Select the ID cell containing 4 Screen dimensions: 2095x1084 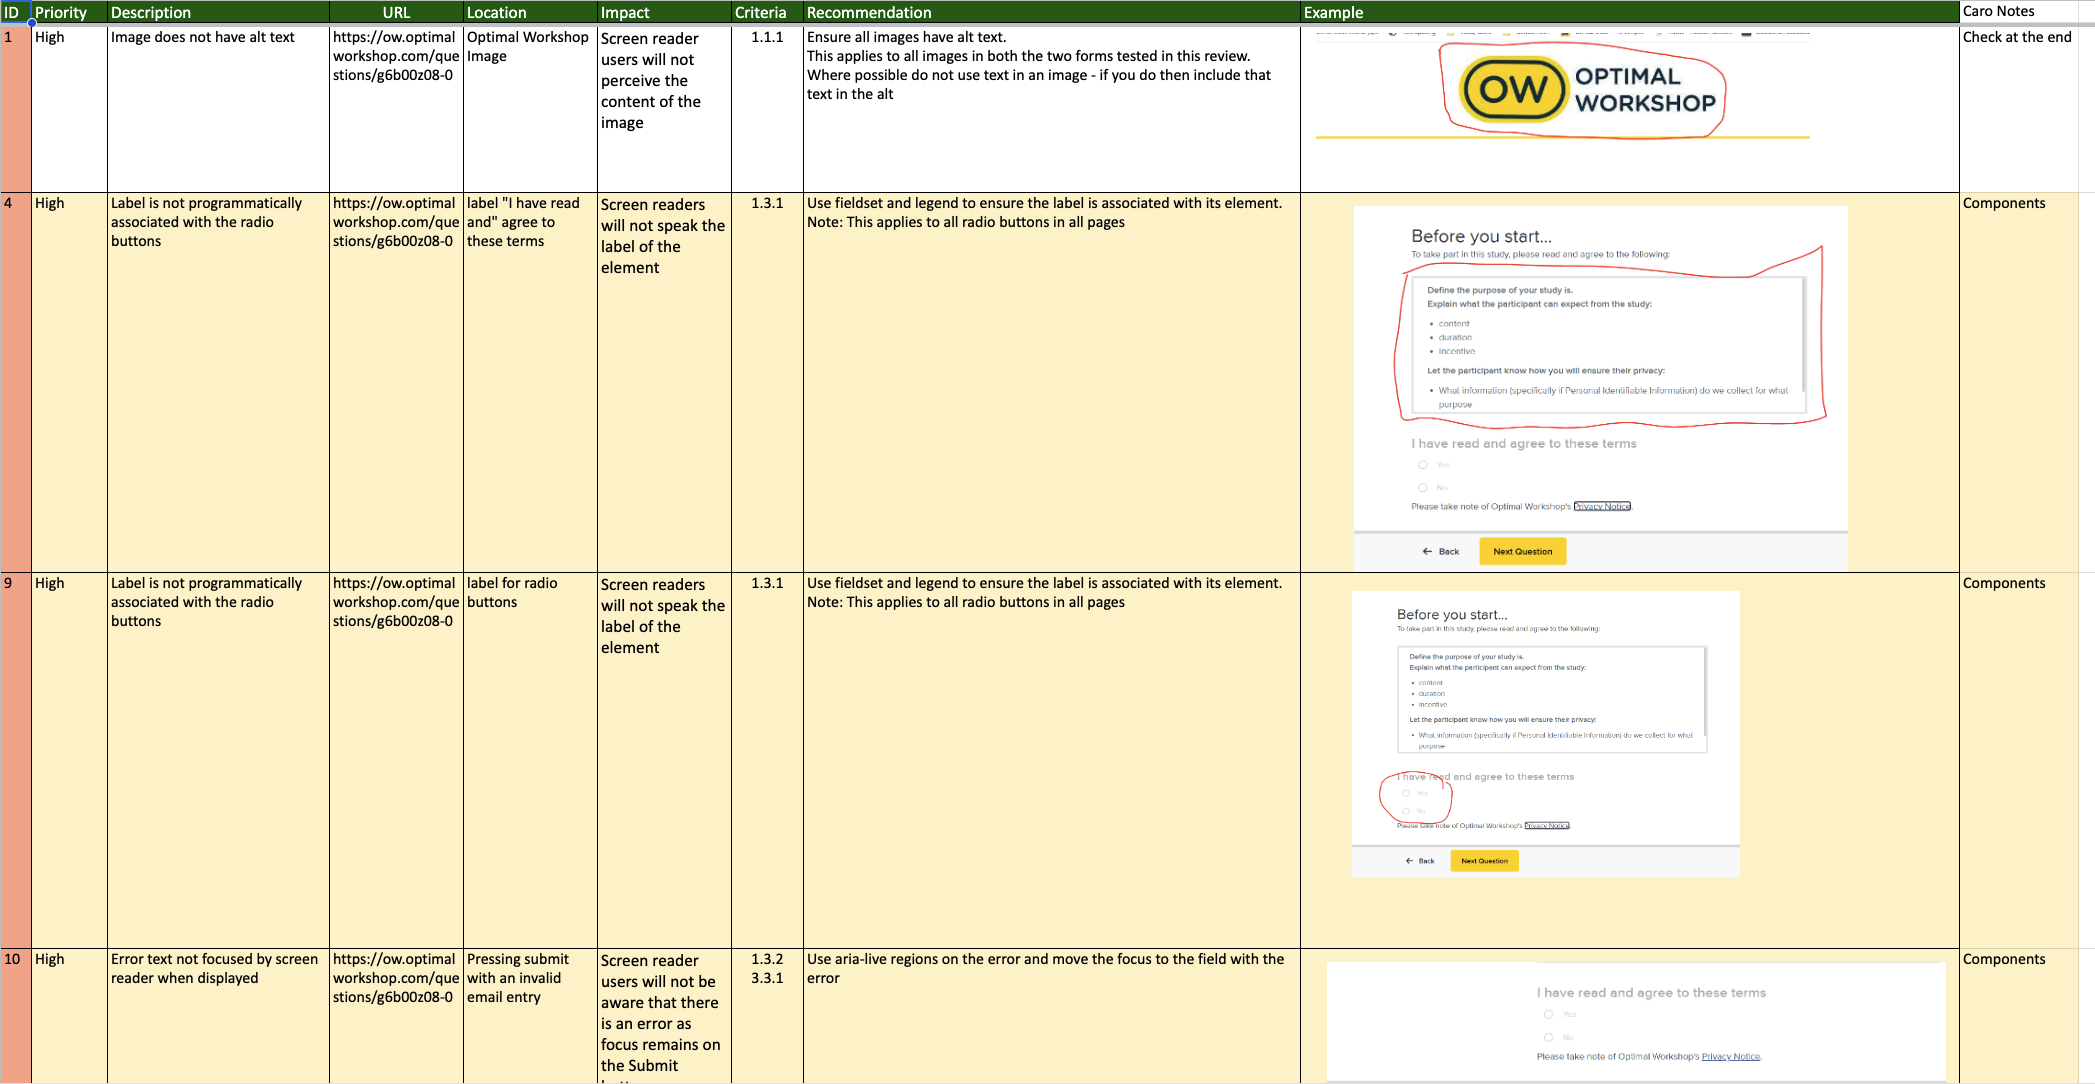coord(16,382)
